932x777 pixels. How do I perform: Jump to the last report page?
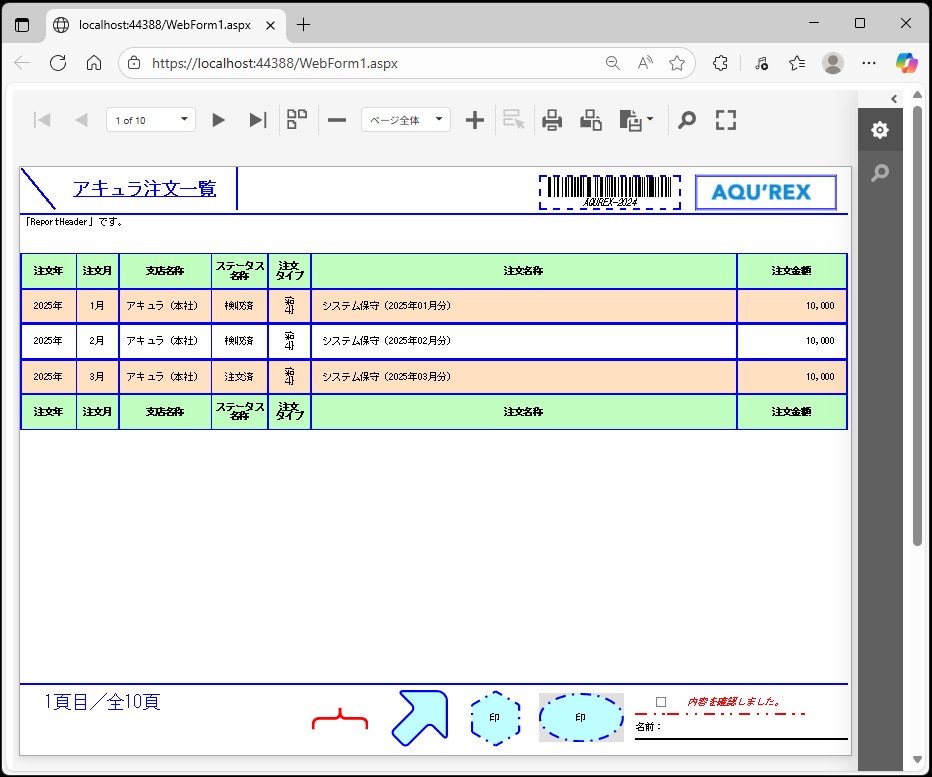[x=258, y=120]
